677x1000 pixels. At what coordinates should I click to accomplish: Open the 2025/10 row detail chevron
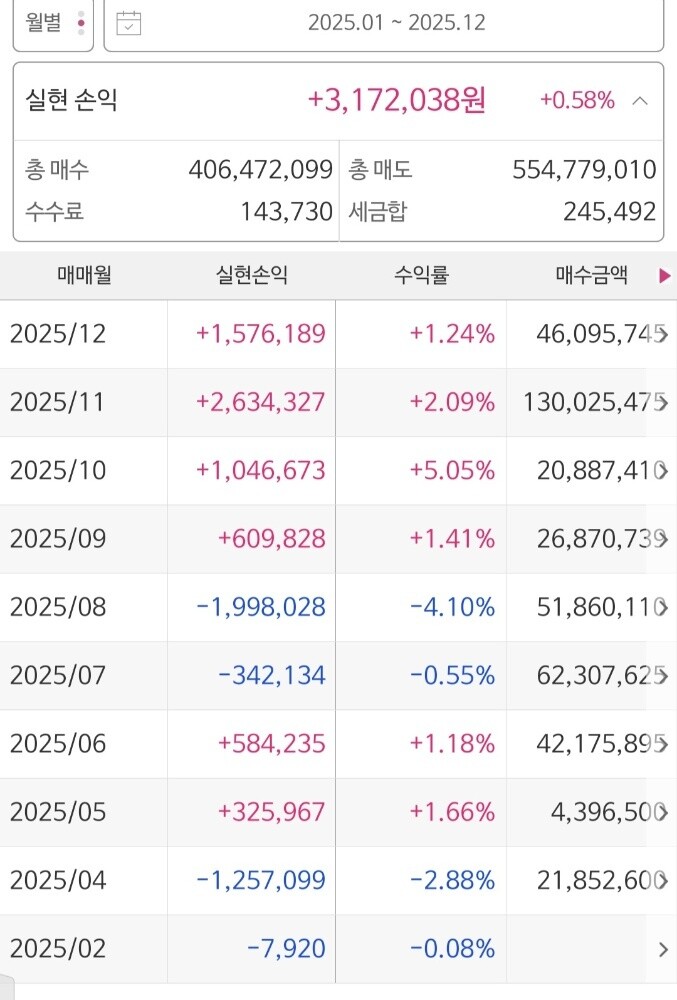[x=664, y=471]
